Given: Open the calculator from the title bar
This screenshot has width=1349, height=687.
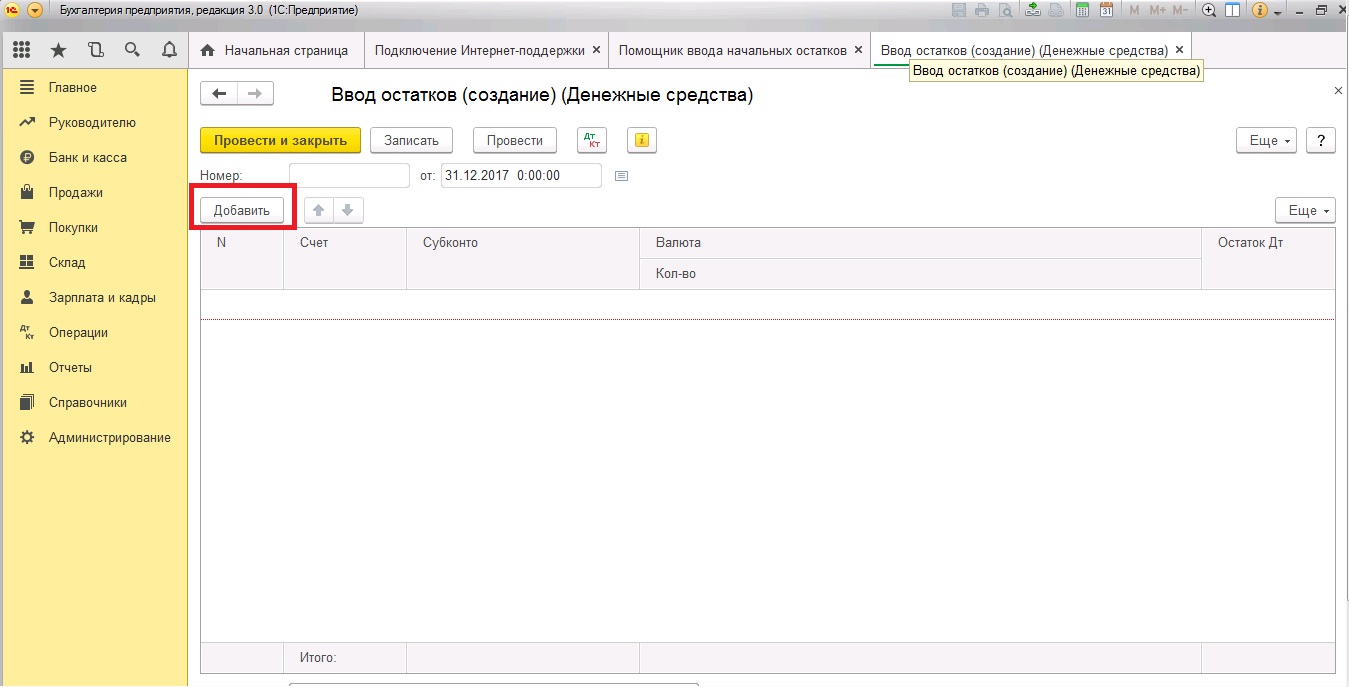Looking at the screenshot, I should (x=1082, y=10).
